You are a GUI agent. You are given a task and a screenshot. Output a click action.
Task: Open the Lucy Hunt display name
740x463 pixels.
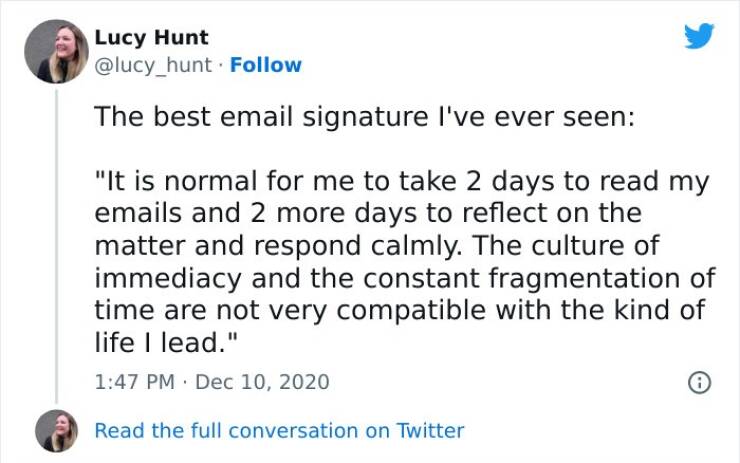(151, 38)
